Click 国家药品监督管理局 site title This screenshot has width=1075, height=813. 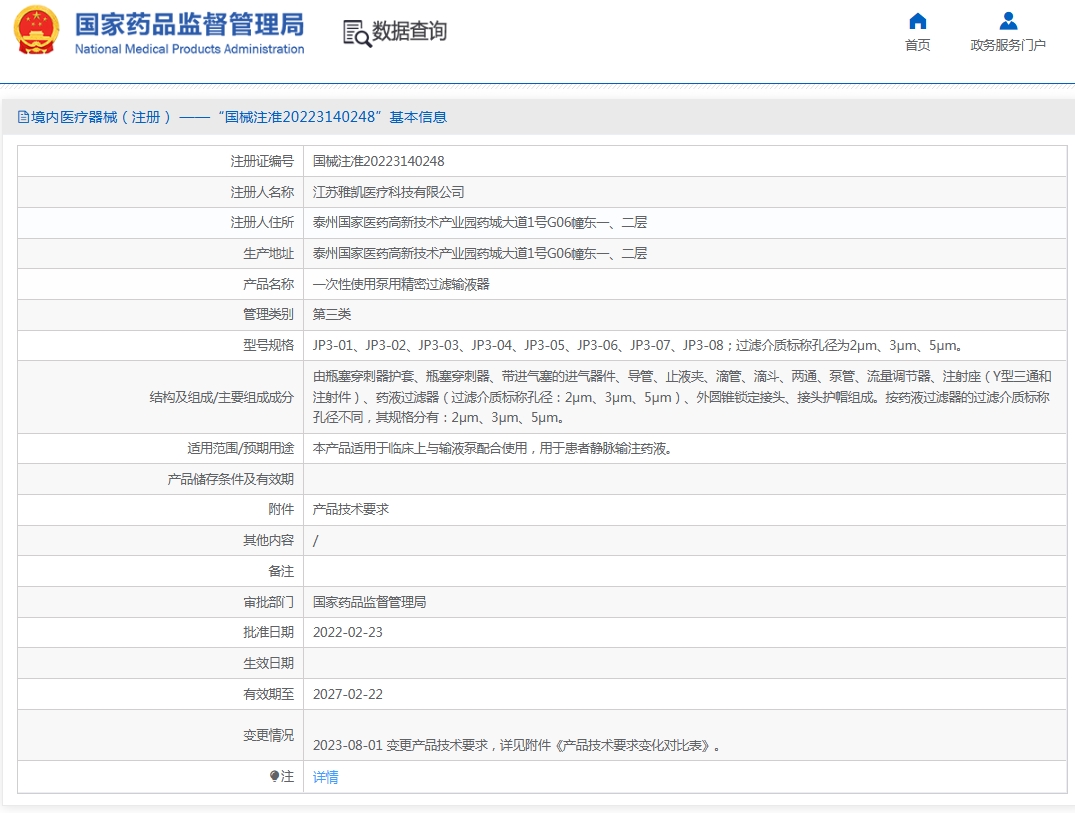[x=189, y=25]
